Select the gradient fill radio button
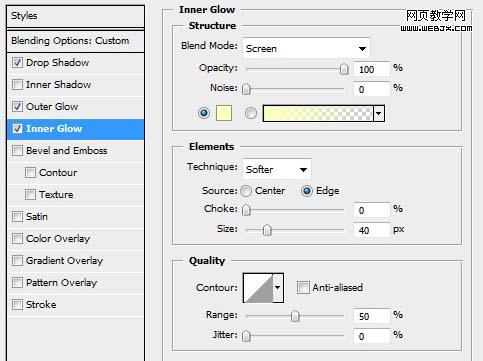 point(251,113)
